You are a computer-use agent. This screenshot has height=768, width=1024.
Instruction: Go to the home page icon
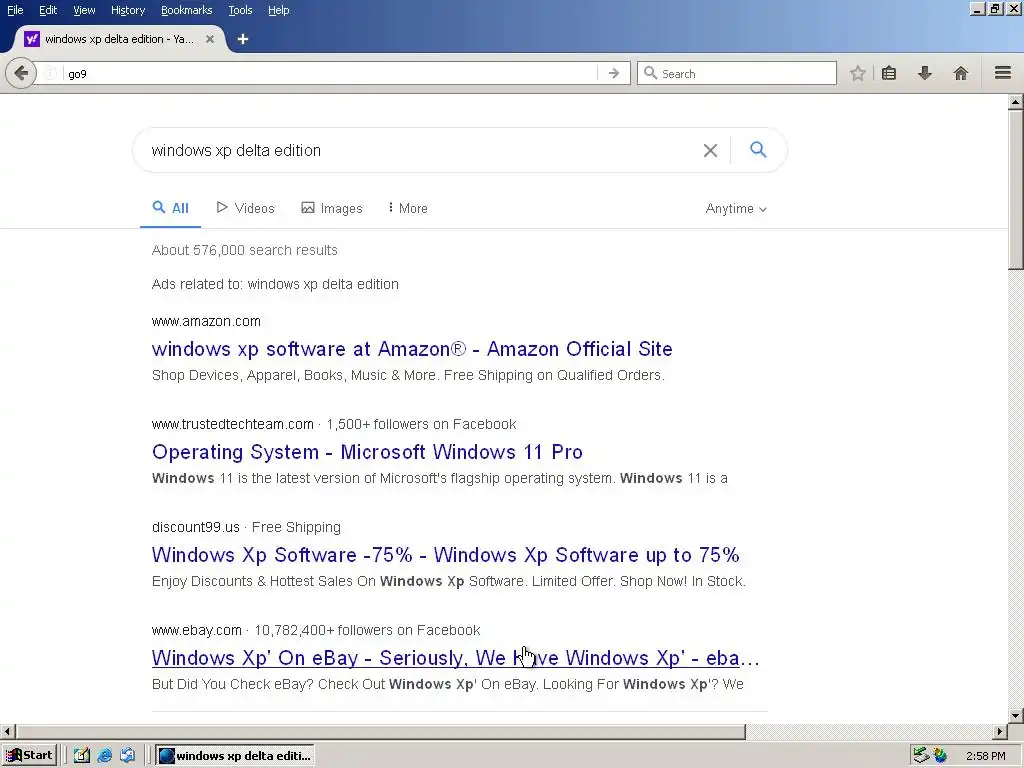click(x=960, y=73)
